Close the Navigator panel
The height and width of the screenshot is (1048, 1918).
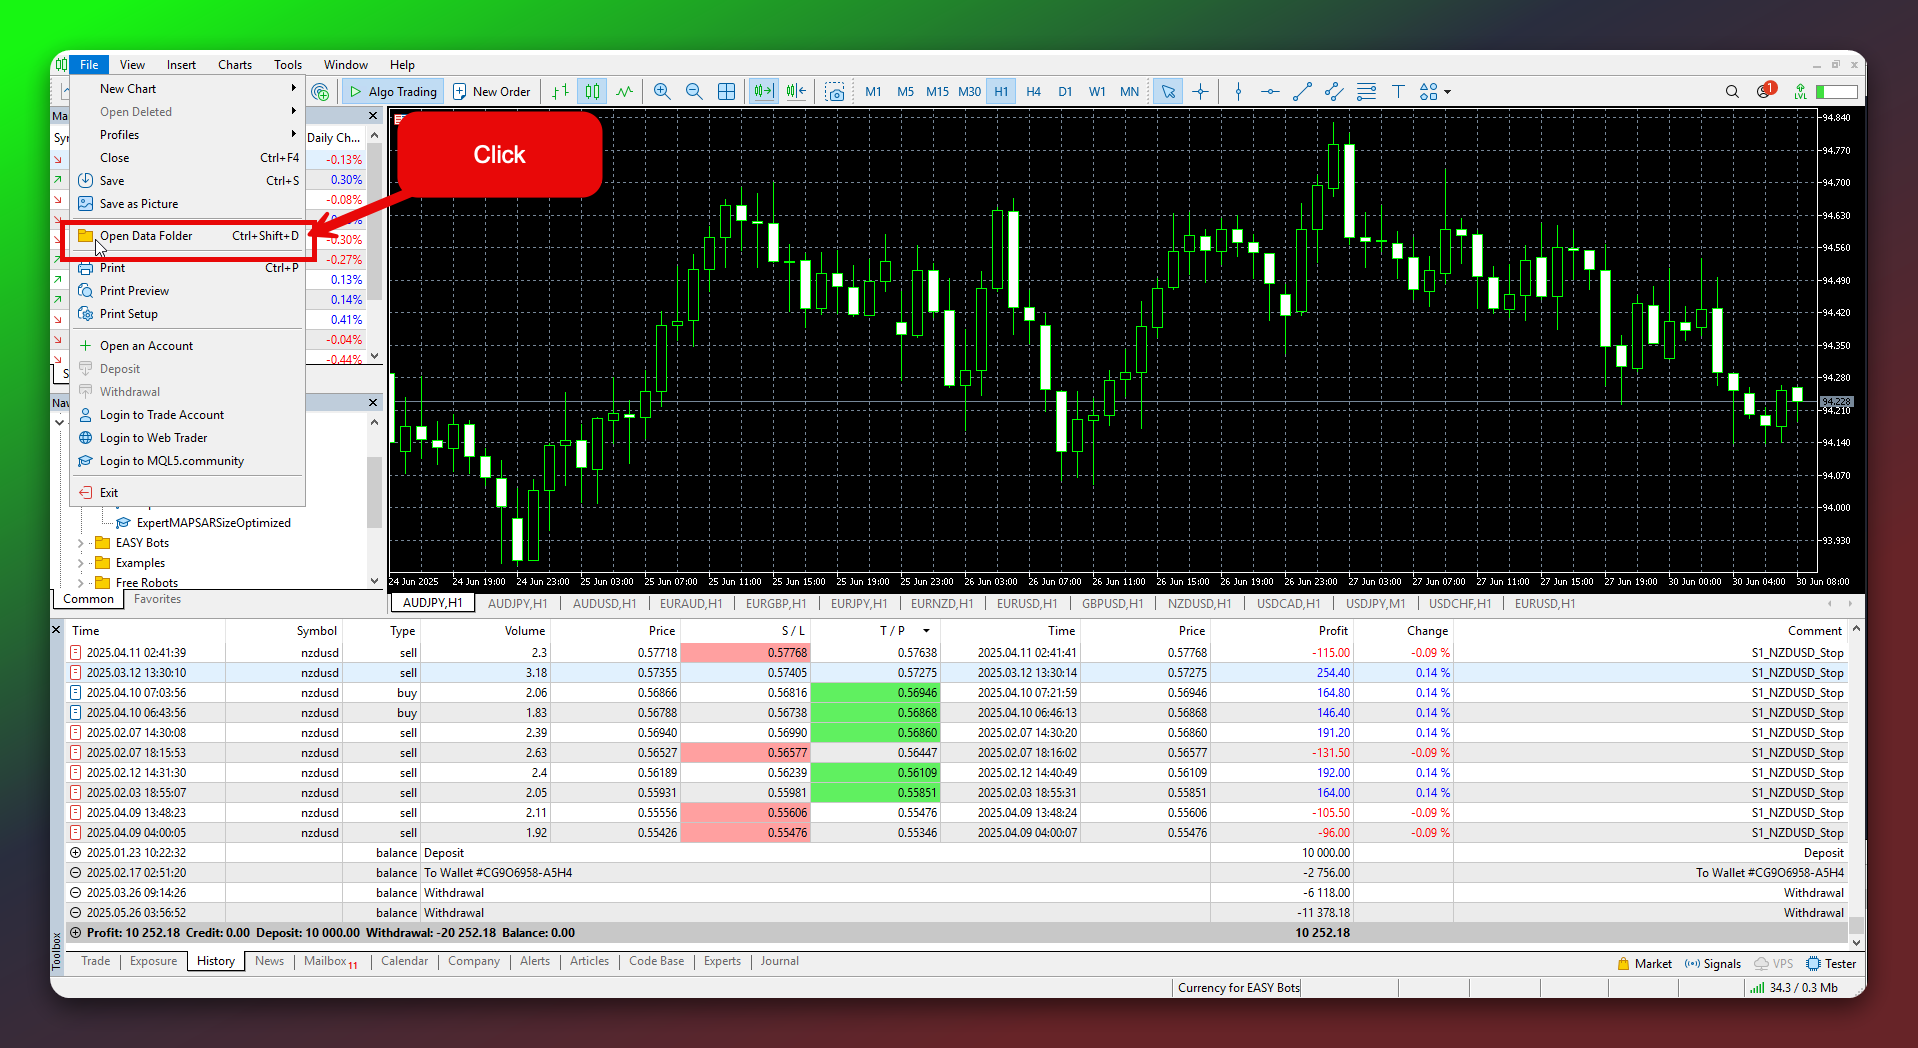tap(373, 402)
